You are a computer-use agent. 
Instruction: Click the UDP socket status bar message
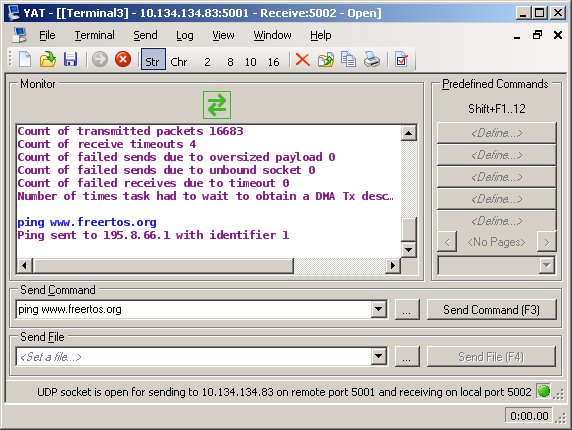[x=284, y=392]
